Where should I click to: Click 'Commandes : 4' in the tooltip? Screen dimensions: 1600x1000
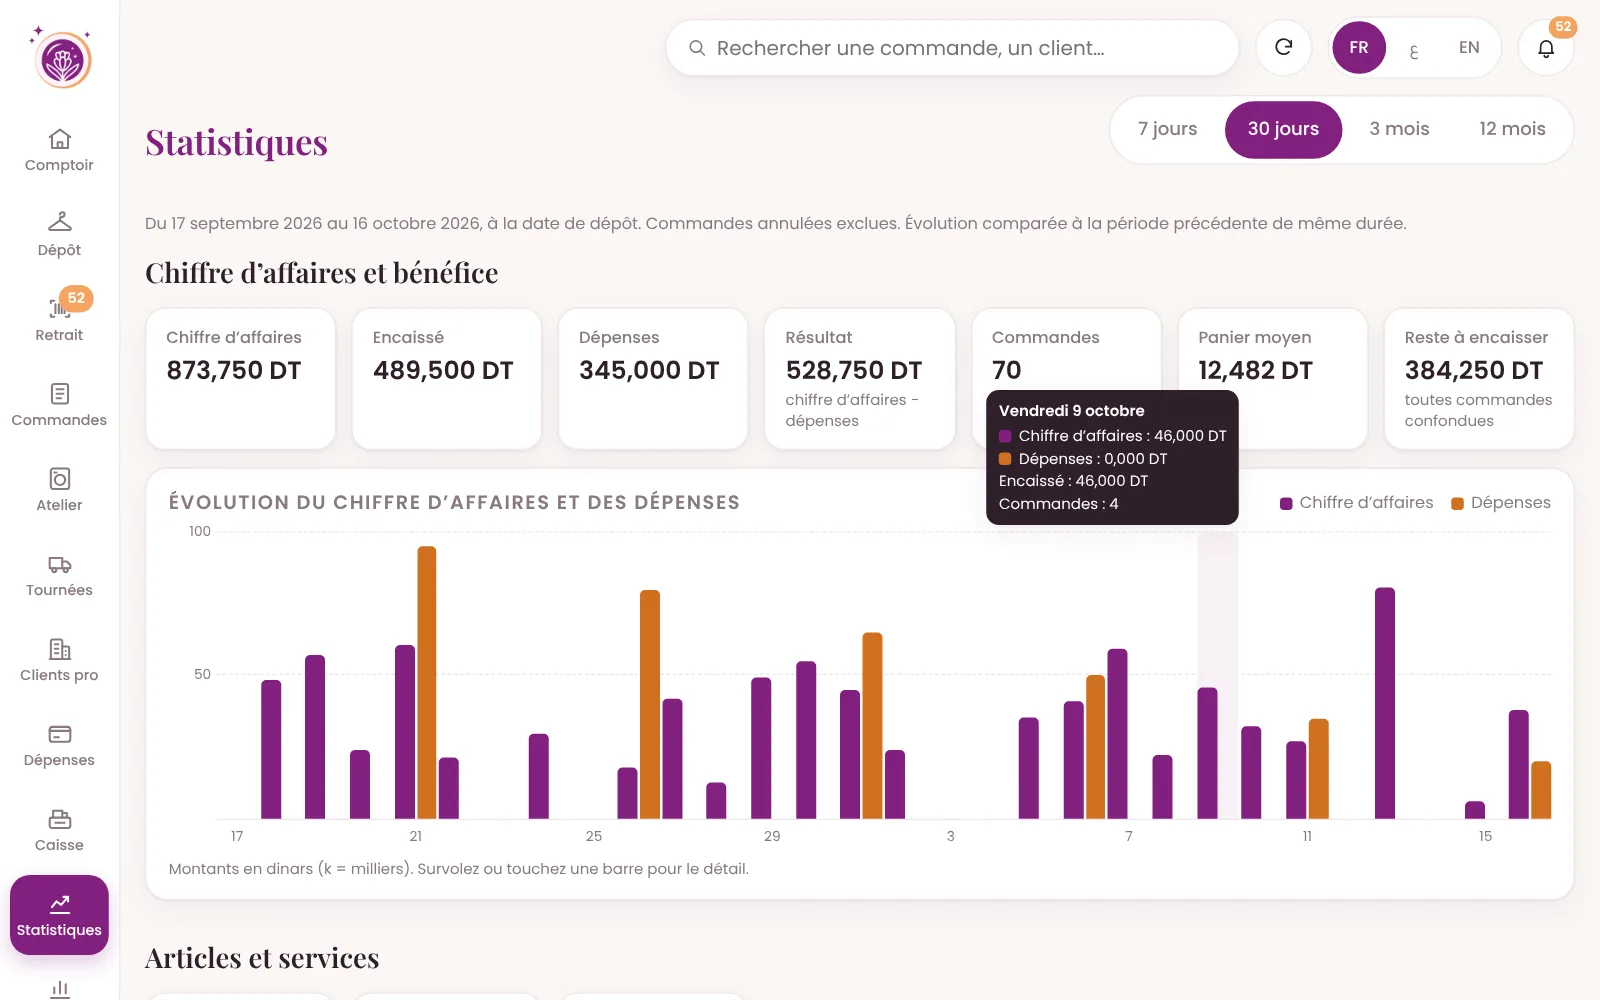tap(1059, 504)
